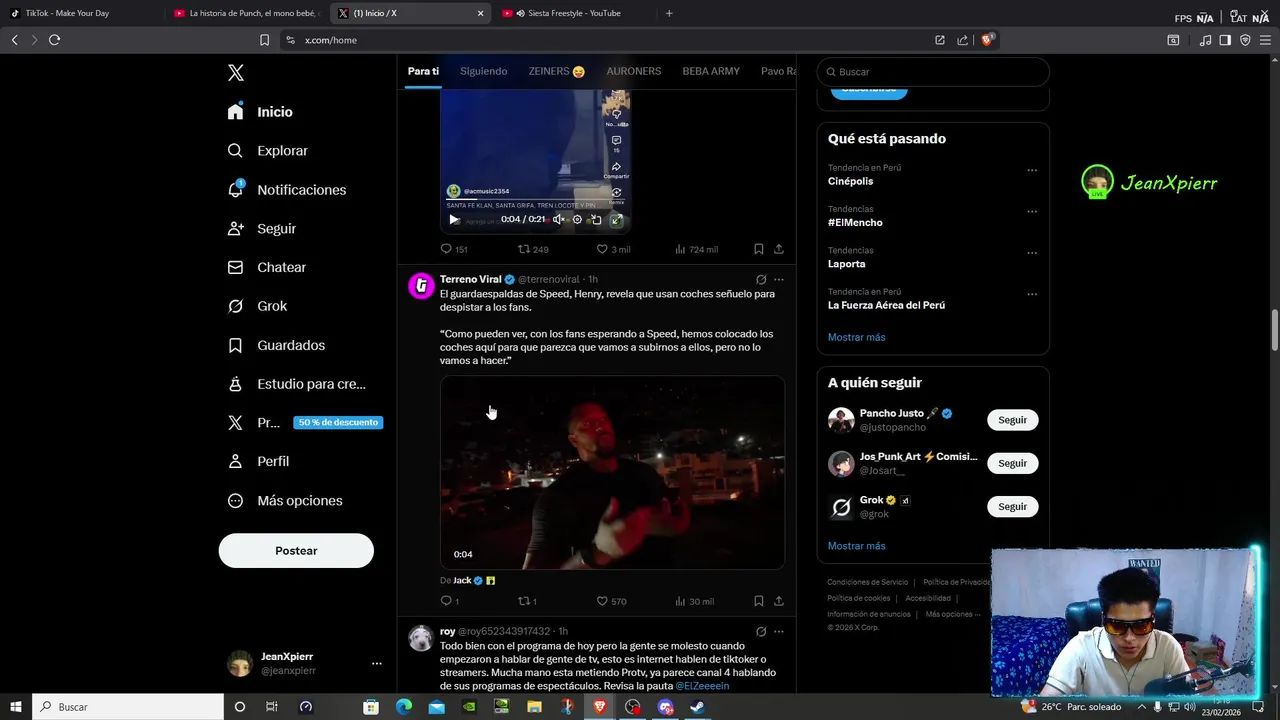
Task: Follow Pancho Justo
Action: (x=1013, y=420)
